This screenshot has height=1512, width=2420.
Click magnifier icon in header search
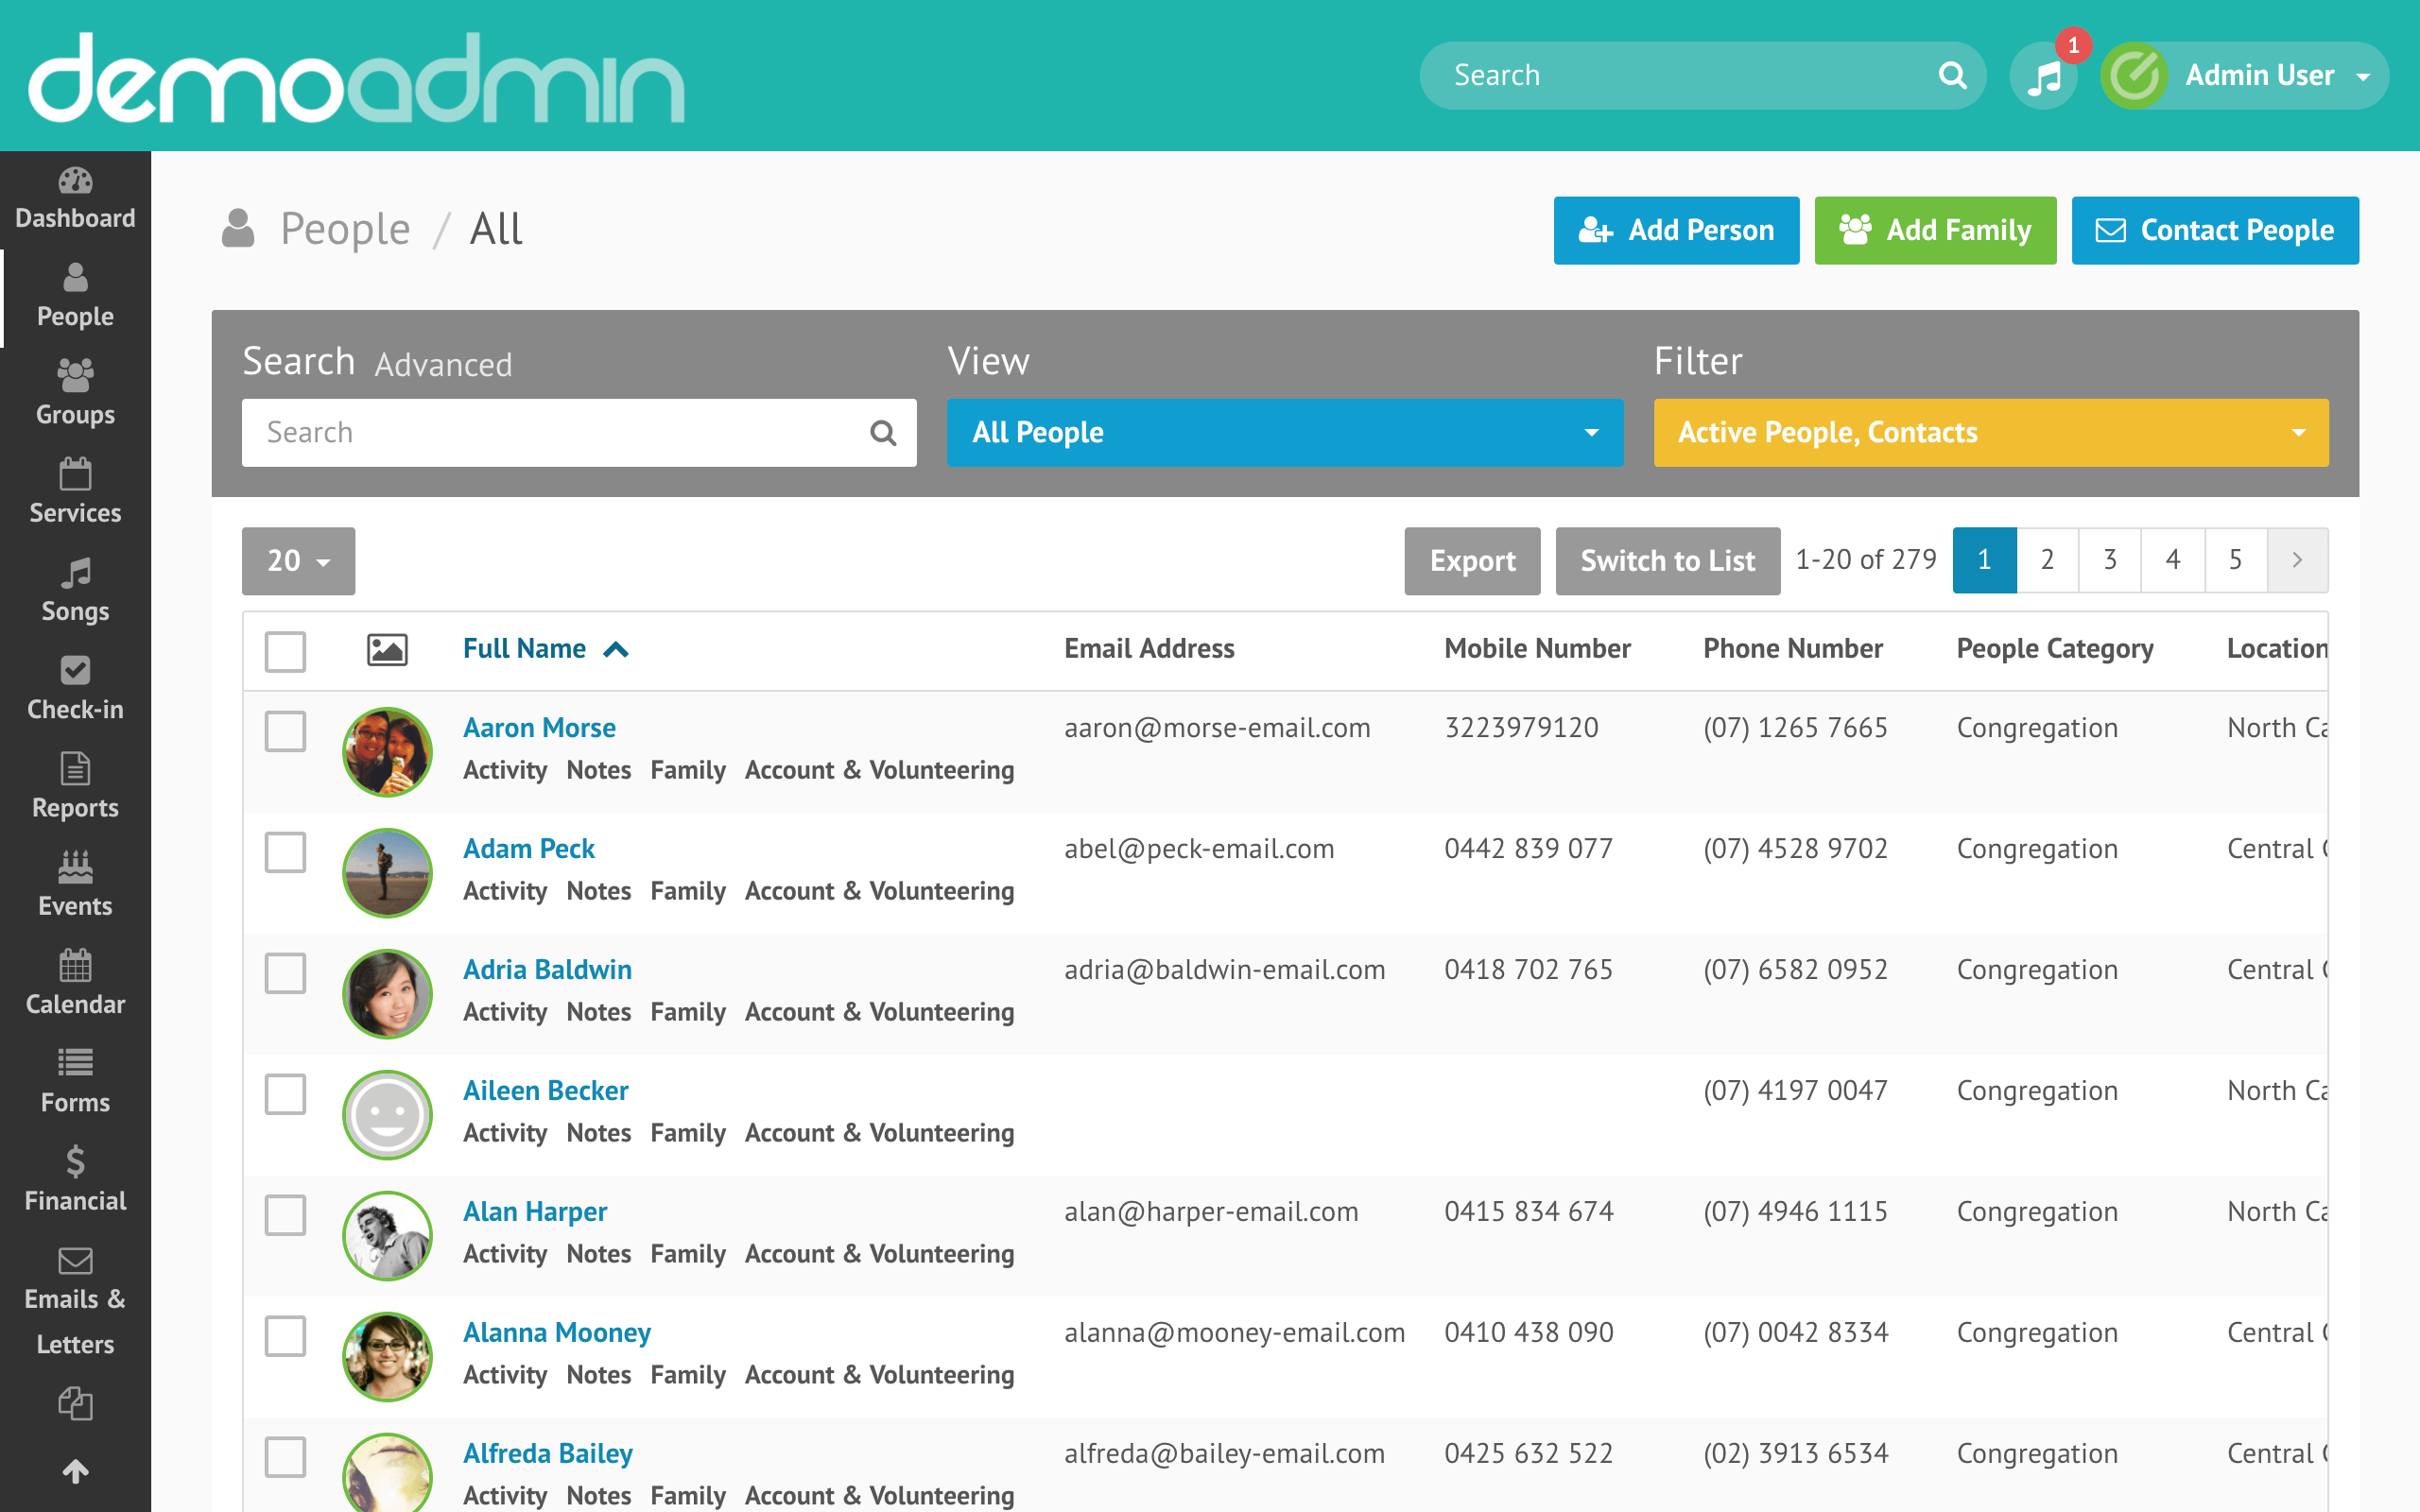[1952, 76]
